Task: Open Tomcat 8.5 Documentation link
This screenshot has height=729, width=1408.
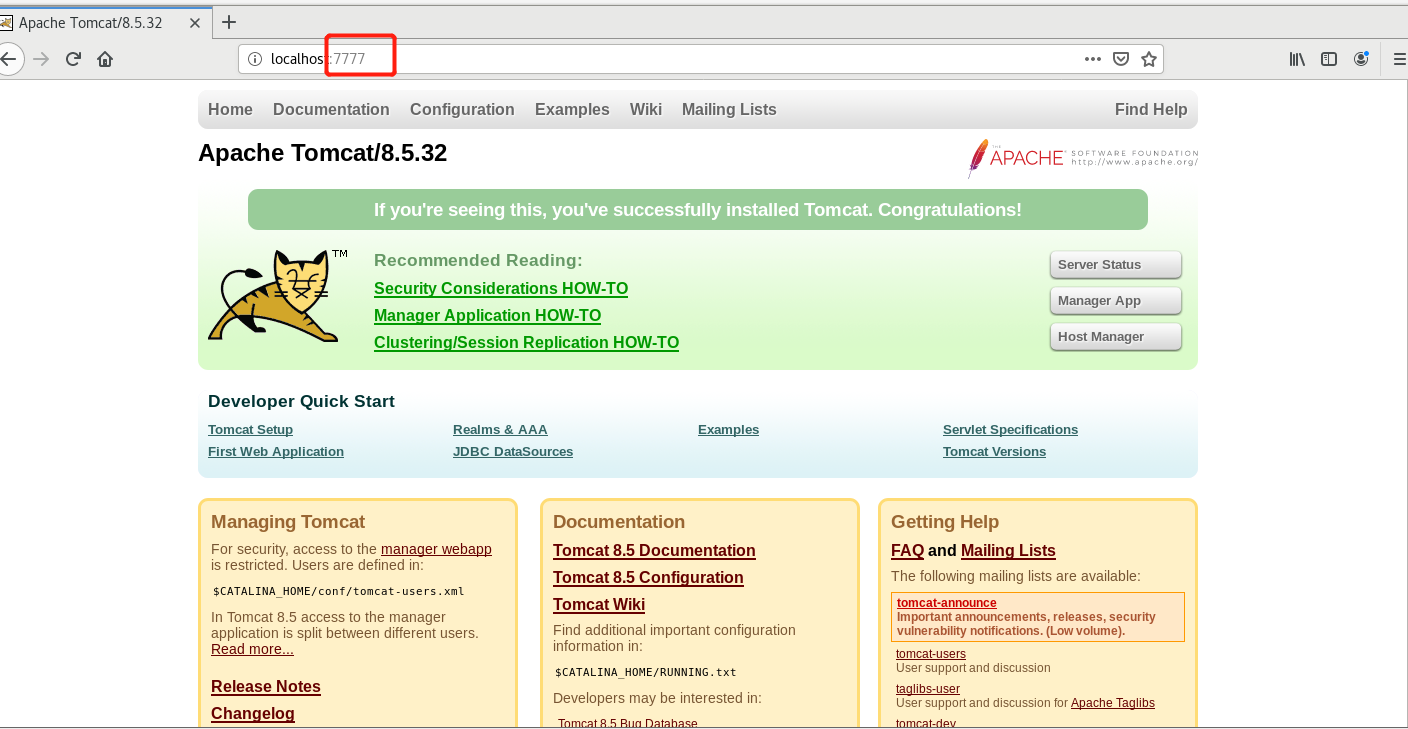Action: 654,551
